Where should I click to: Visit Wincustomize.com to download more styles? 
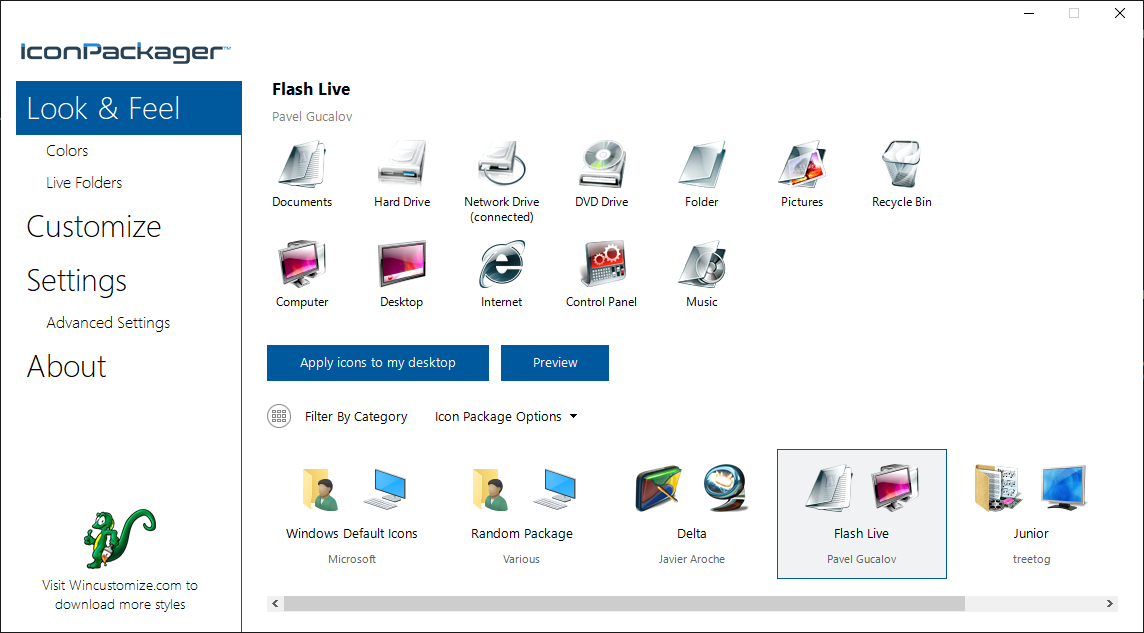coord(120,594)
